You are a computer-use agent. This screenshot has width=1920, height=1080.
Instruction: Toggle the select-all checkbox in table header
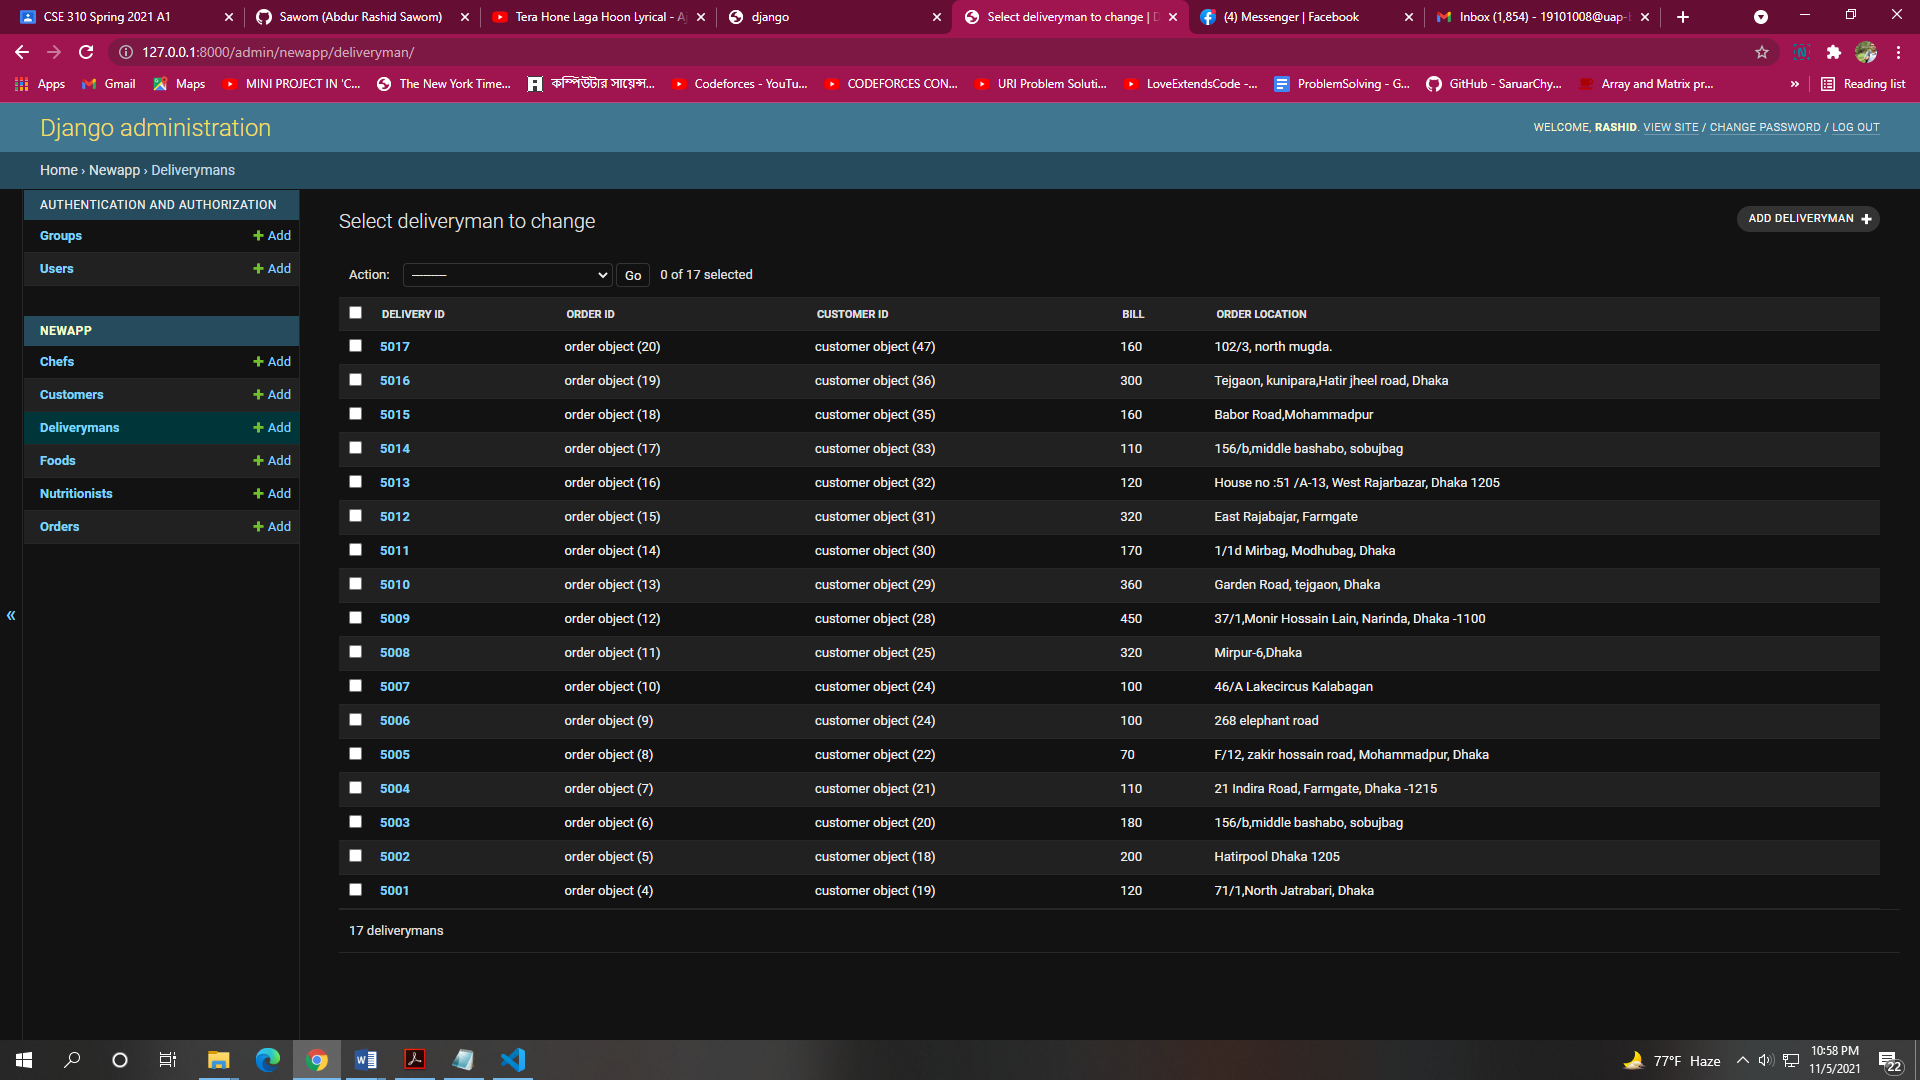[x=355, y=313]
